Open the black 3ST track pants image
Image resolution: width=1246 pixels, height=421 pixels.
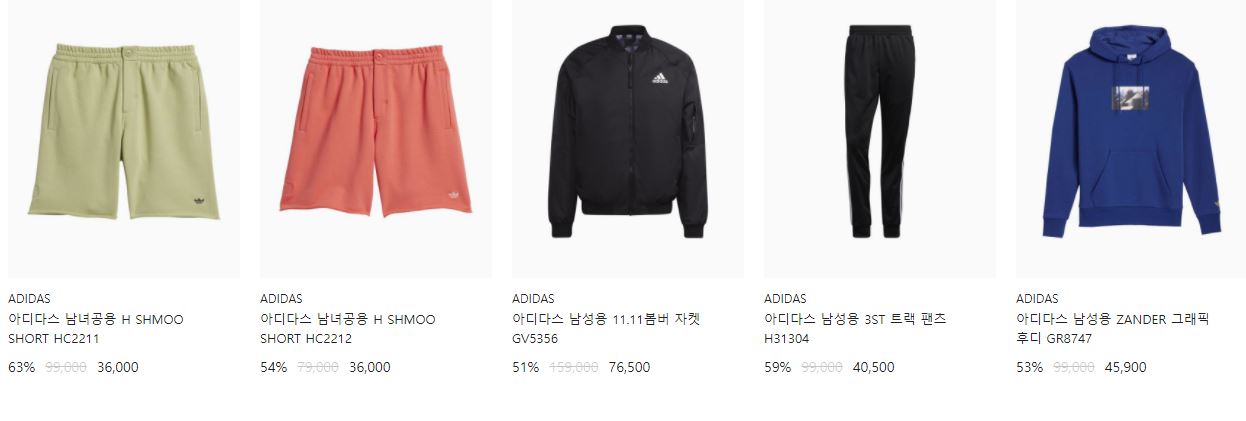click(880, 138)
